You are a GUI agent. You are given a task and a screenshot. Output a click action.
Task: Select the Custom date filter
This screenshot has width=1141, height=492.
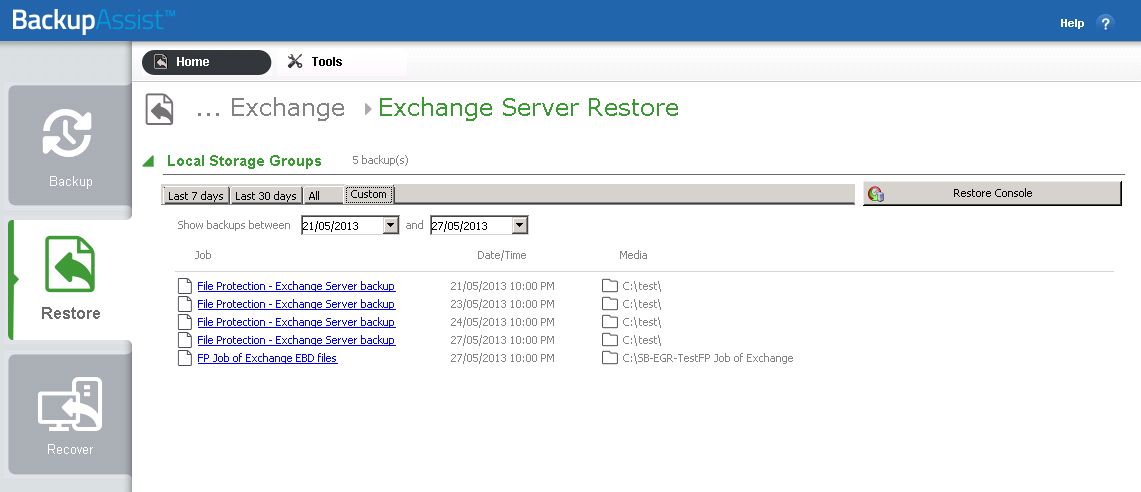point(369,194)
